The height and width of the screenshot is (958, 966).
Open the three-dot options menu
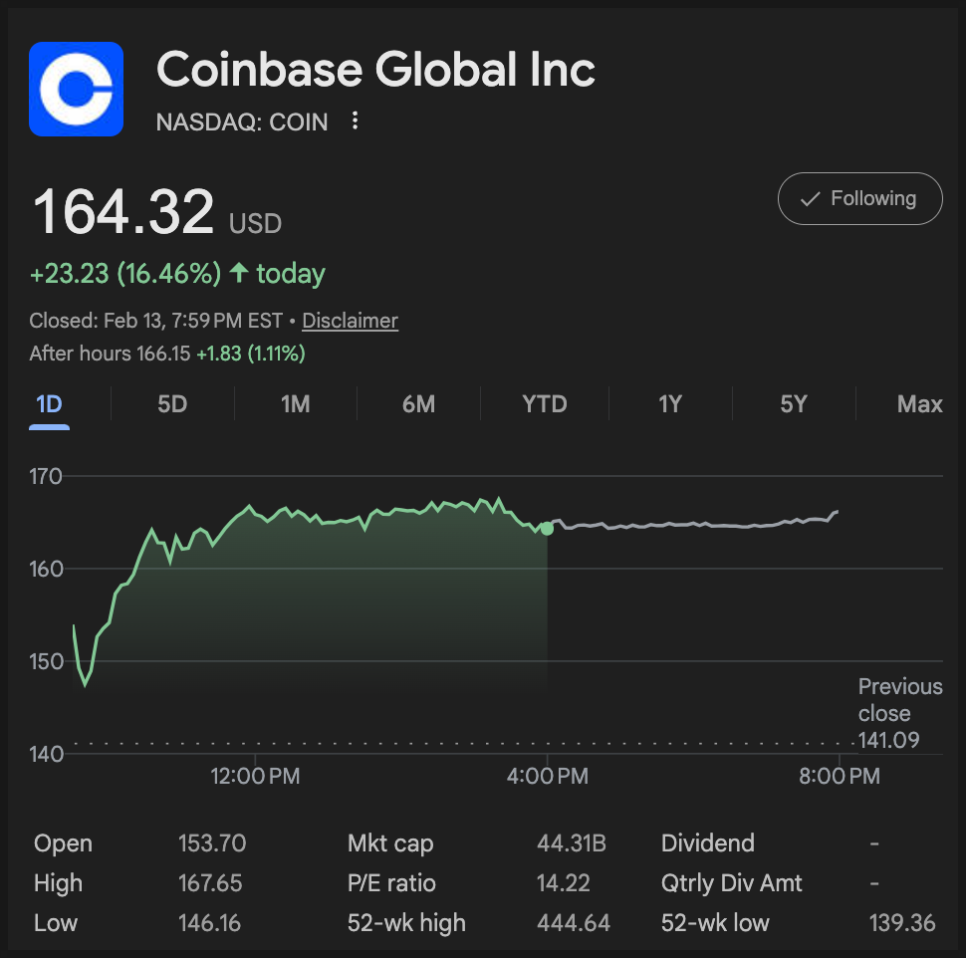pyautogui.click(x=354, y=122)
